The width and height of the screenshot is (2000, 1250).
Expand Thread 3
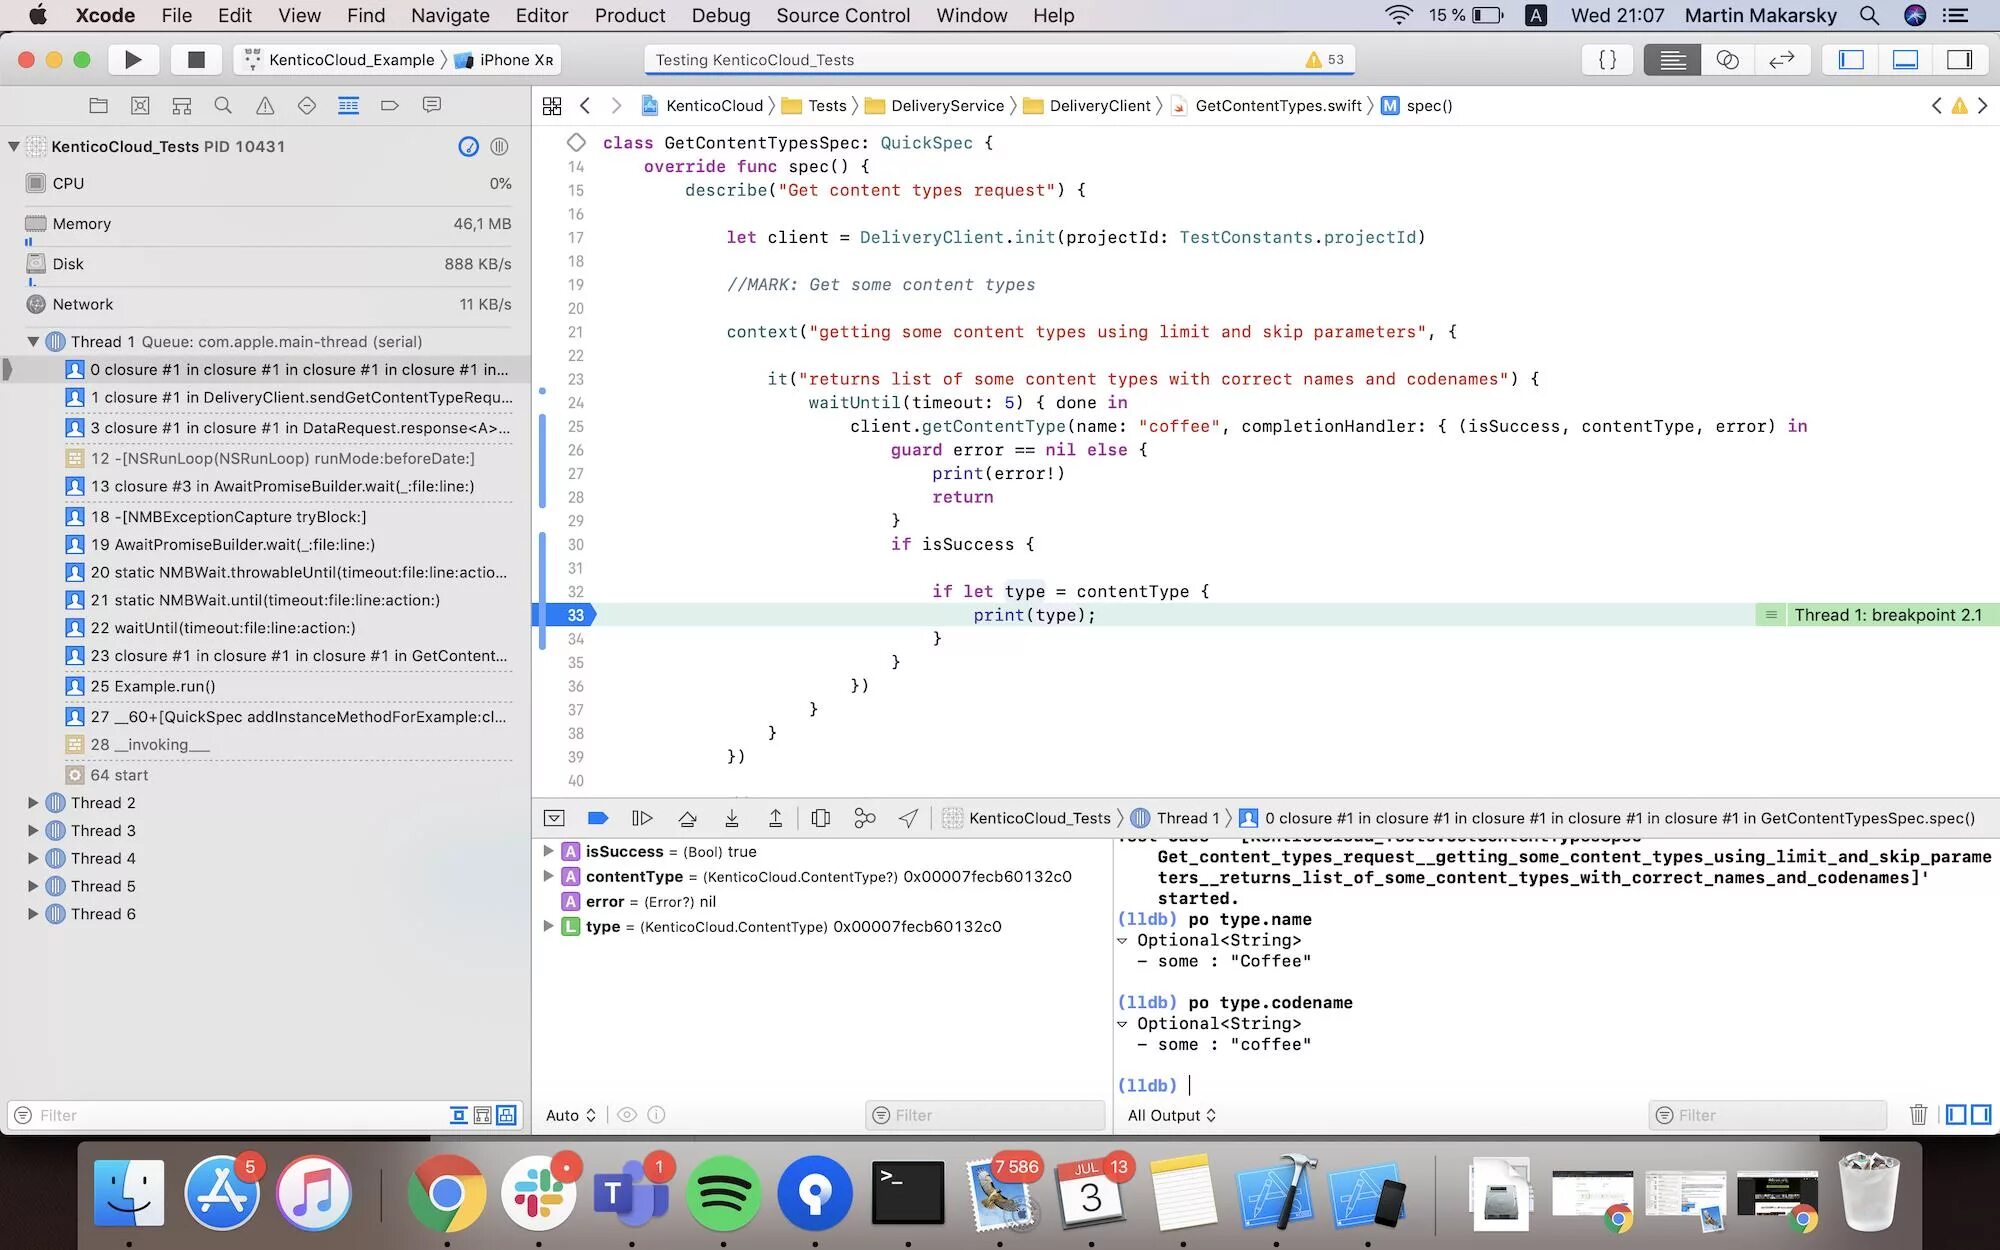[x=33, y=831]
